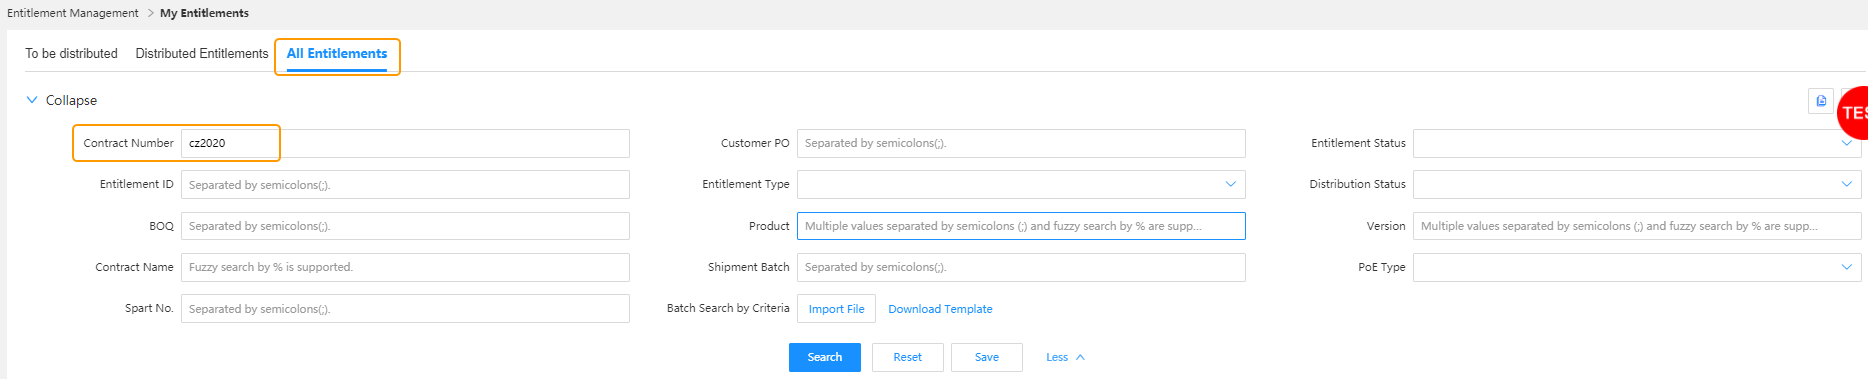Click into the Product input field
The height and width of the screenshot is (379, 1868).
pos(1021,226)
